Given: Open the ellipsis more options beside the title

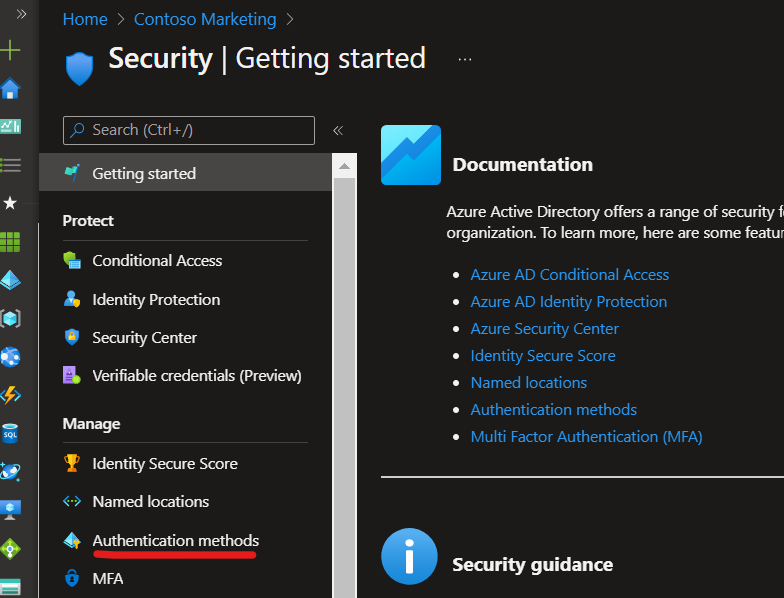Looking at the screenshot, I should point(465,59).
